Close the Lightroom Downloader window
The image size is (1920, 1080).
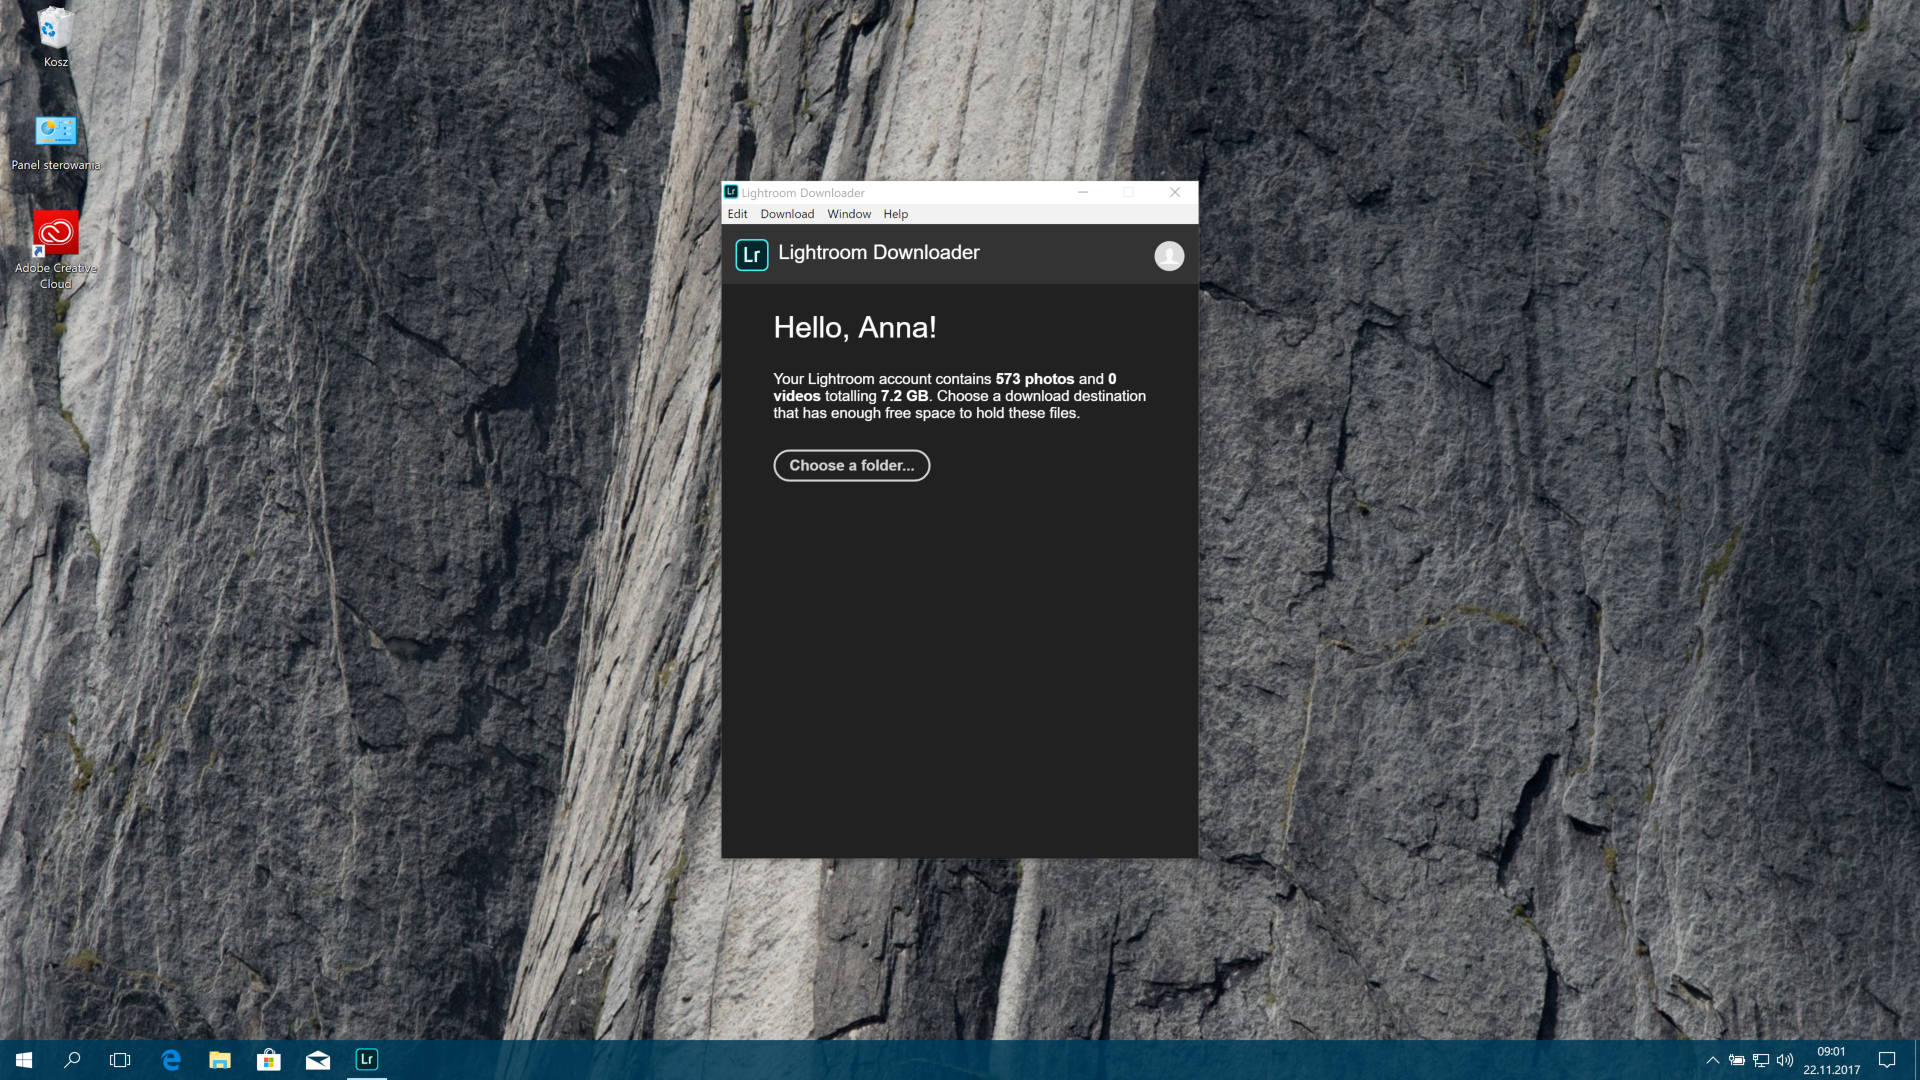pyautogui.click(x=1175, y=192)
